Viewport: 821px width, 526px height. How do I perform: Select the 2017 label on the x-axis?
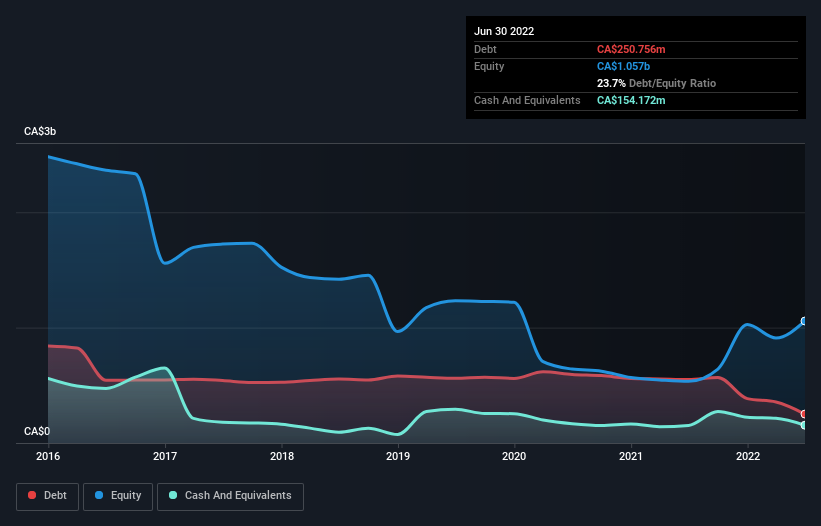coord(165,456)
